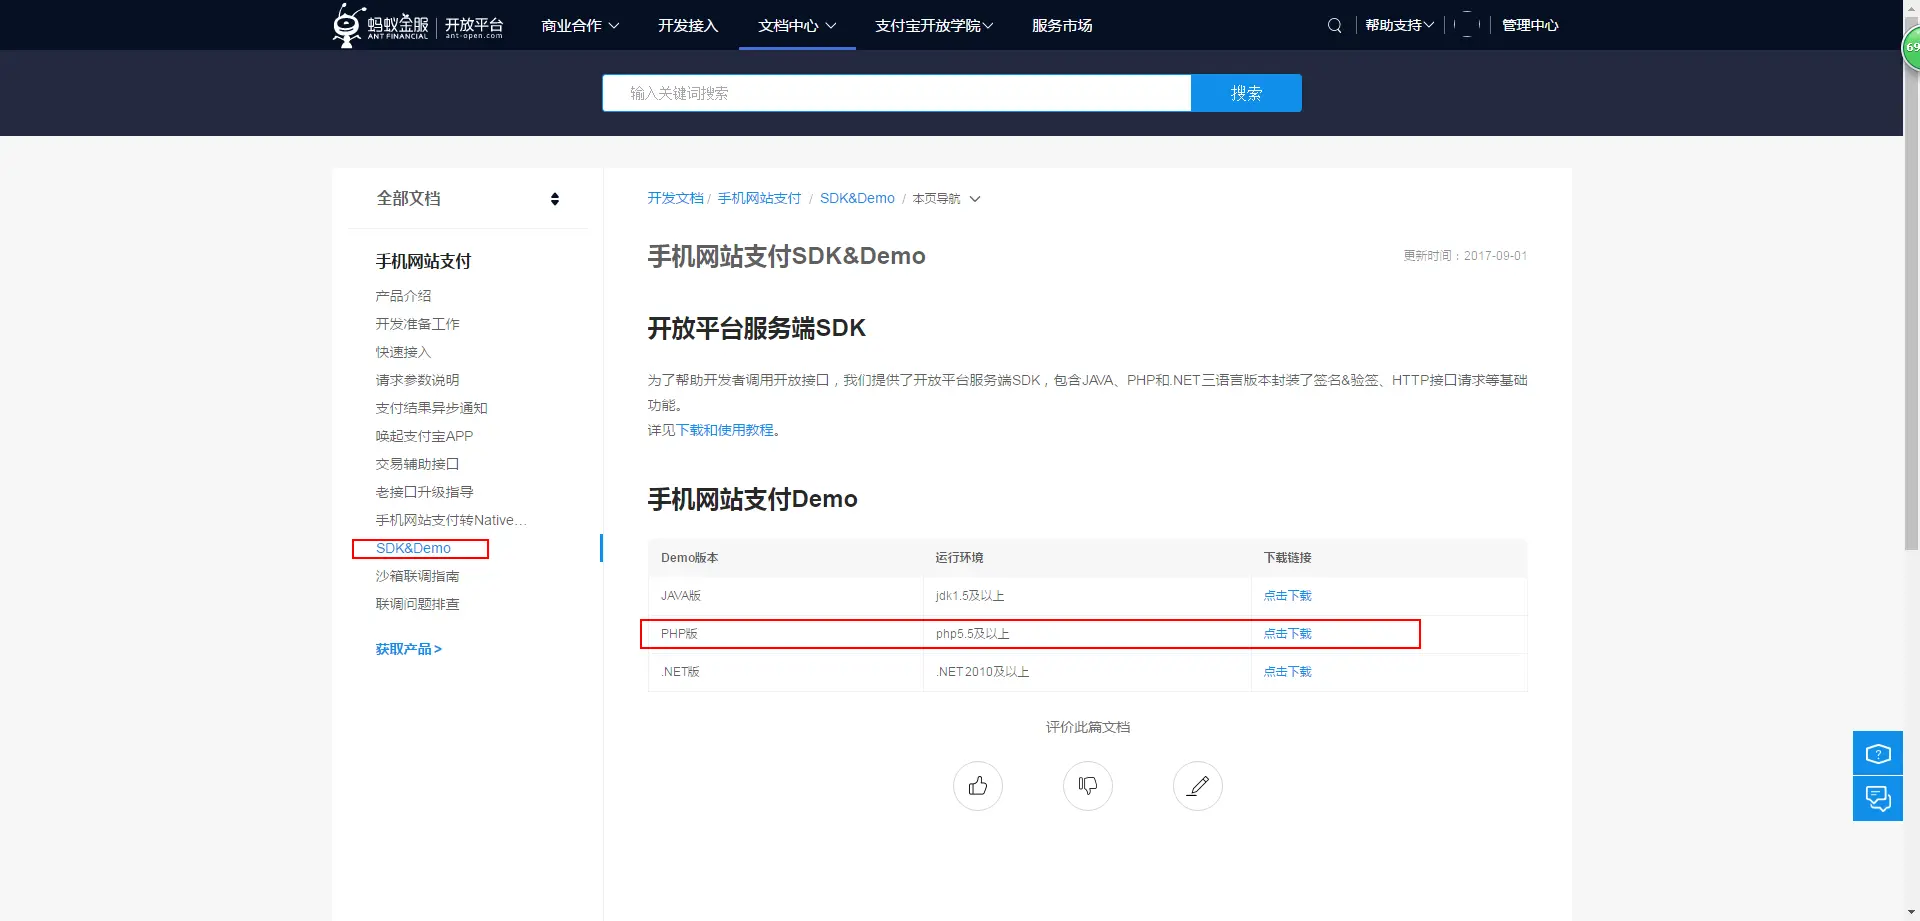This screenshot has height=921, width=1920.
Task: Open the question-mark help widget
Action: [1878, 753]
